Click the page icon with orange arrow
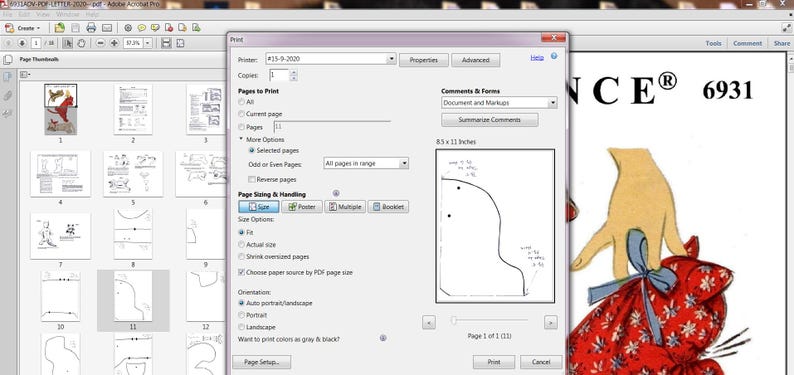Screen dimensions: 794x375 182,28
